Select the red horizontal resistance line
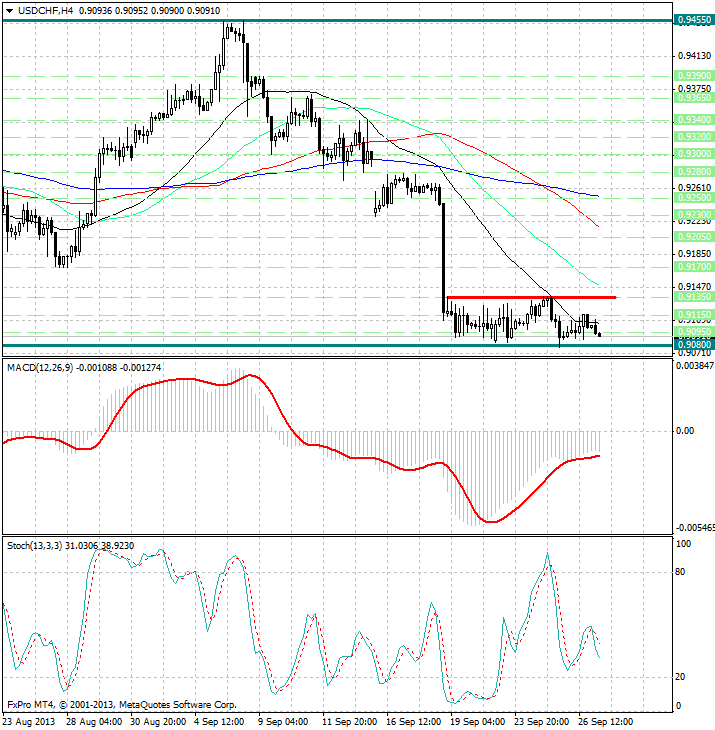This screenshot has width=715, height=730. tap(531, 297)
